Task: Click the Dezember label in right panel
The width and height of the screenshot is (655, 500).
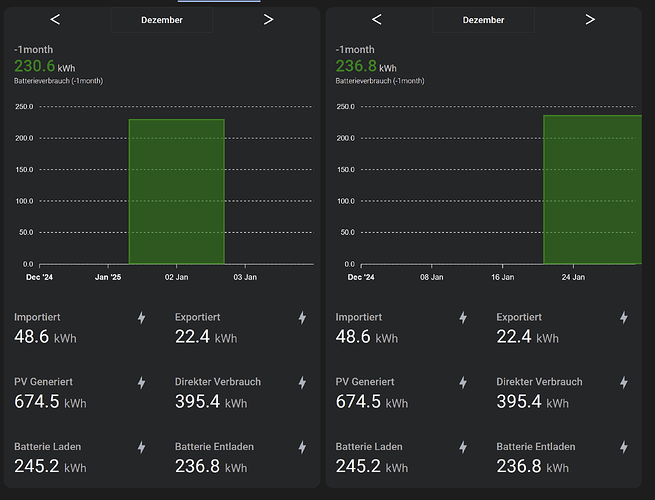Action: (x=484, y=20)
